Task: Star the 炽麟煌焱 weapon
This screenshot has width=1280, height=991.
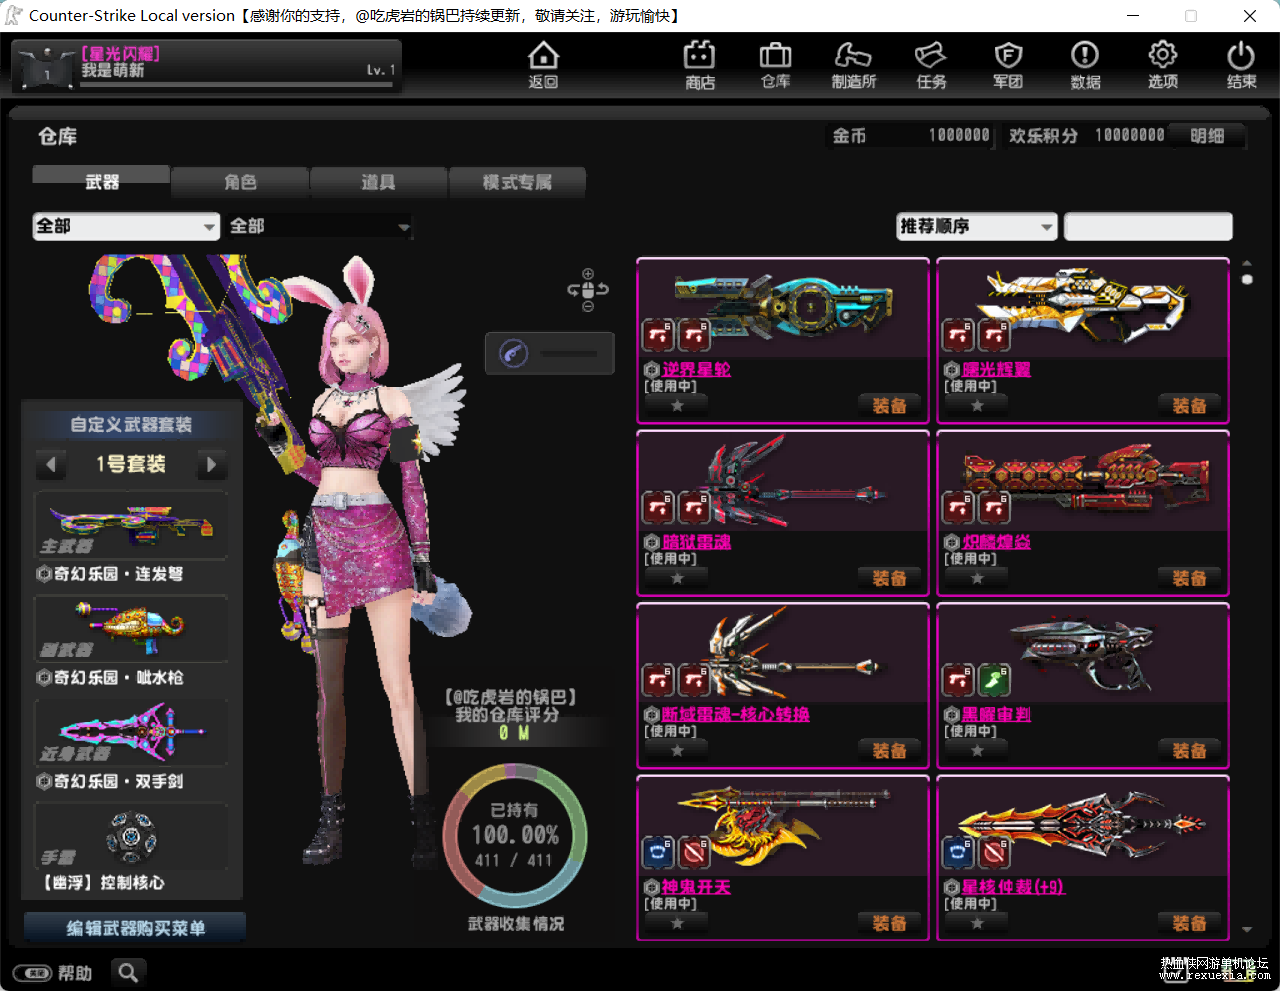Action: click(x=977, y=578)
